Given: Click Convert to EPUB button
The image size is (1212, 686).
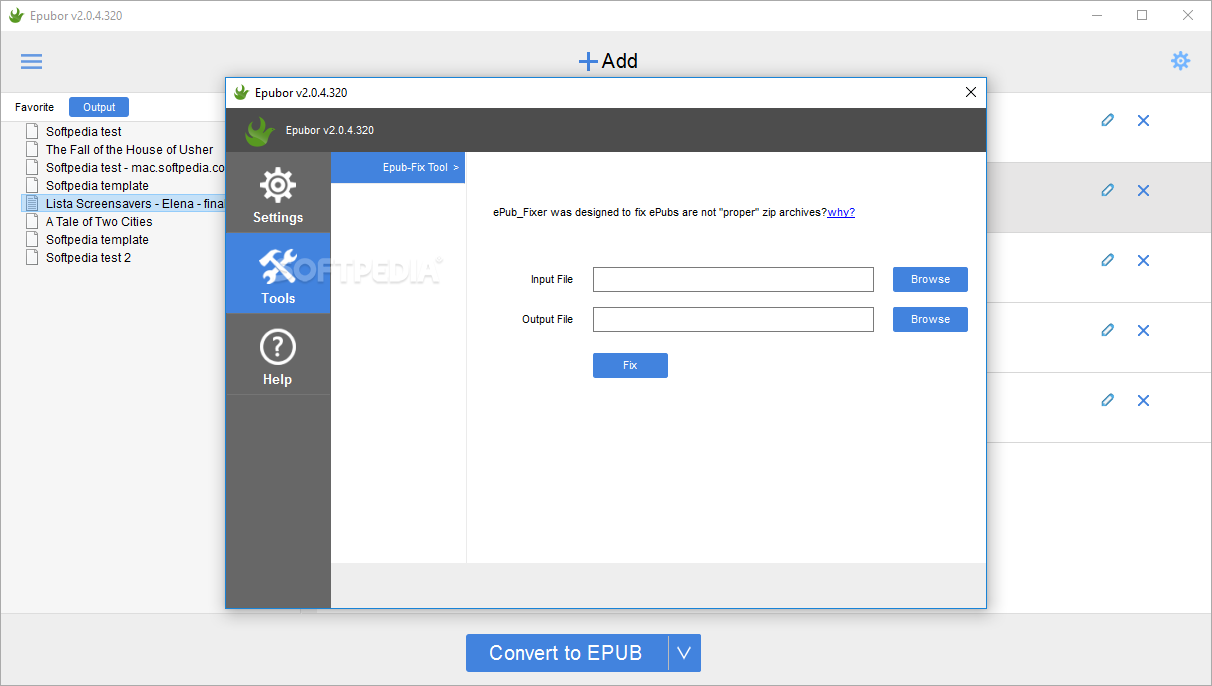Looking at the screenshot, I should [566, 653].
